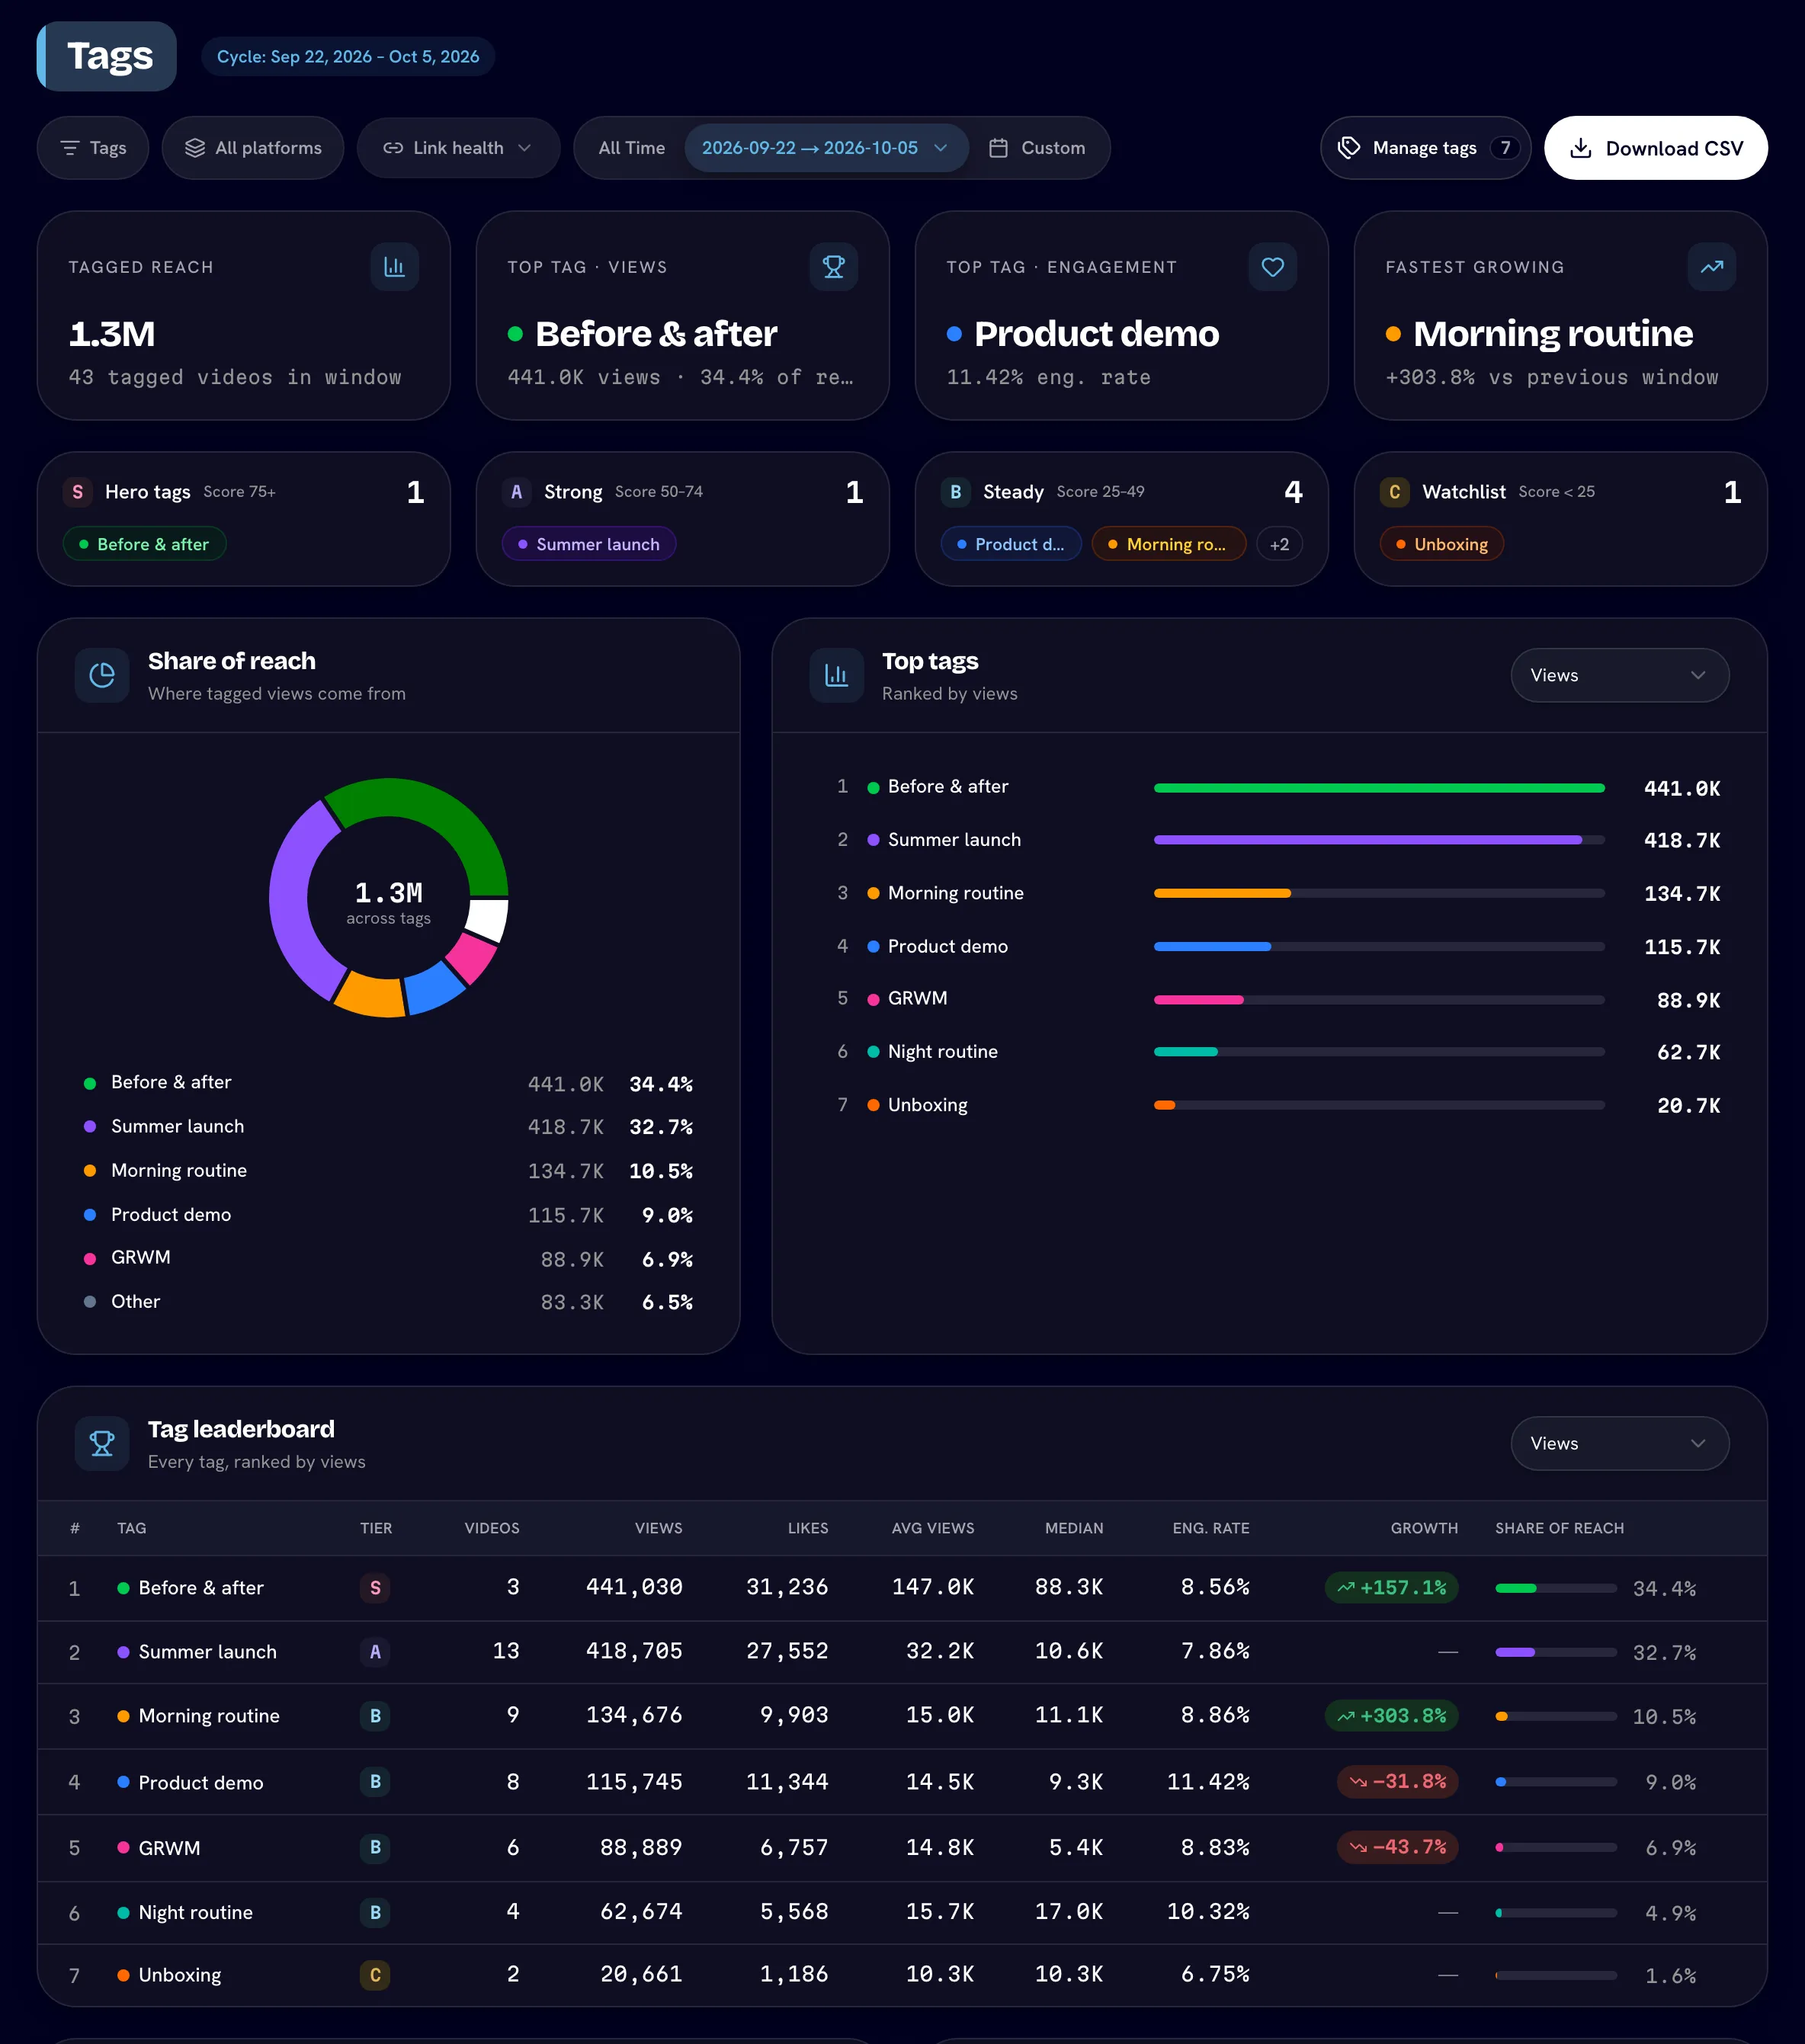The width and height of the screenshot is (1805, 2044).
Task: Click the Product d... chip in Steady card
Action: pos(1010,544)
